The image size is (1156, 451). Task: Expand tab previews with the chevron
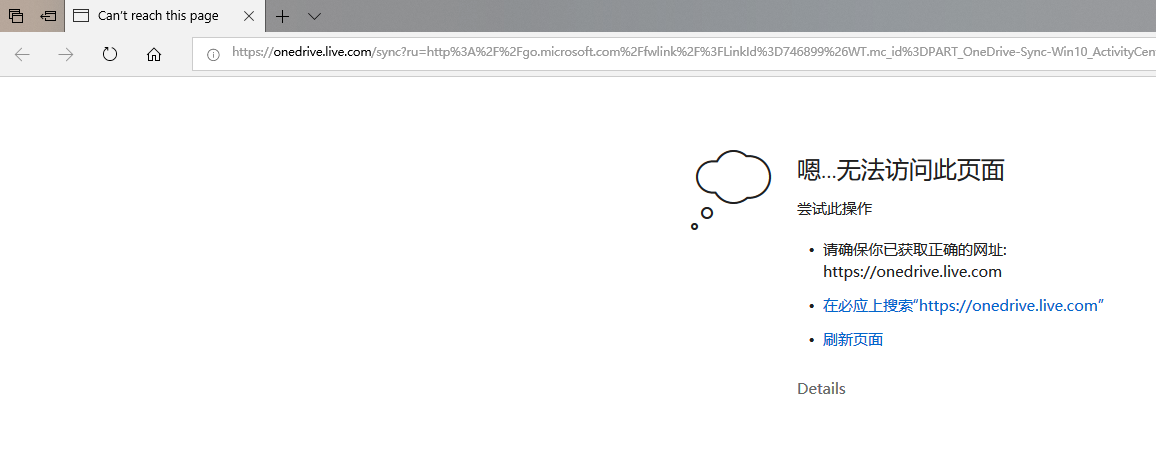point(314,15)
